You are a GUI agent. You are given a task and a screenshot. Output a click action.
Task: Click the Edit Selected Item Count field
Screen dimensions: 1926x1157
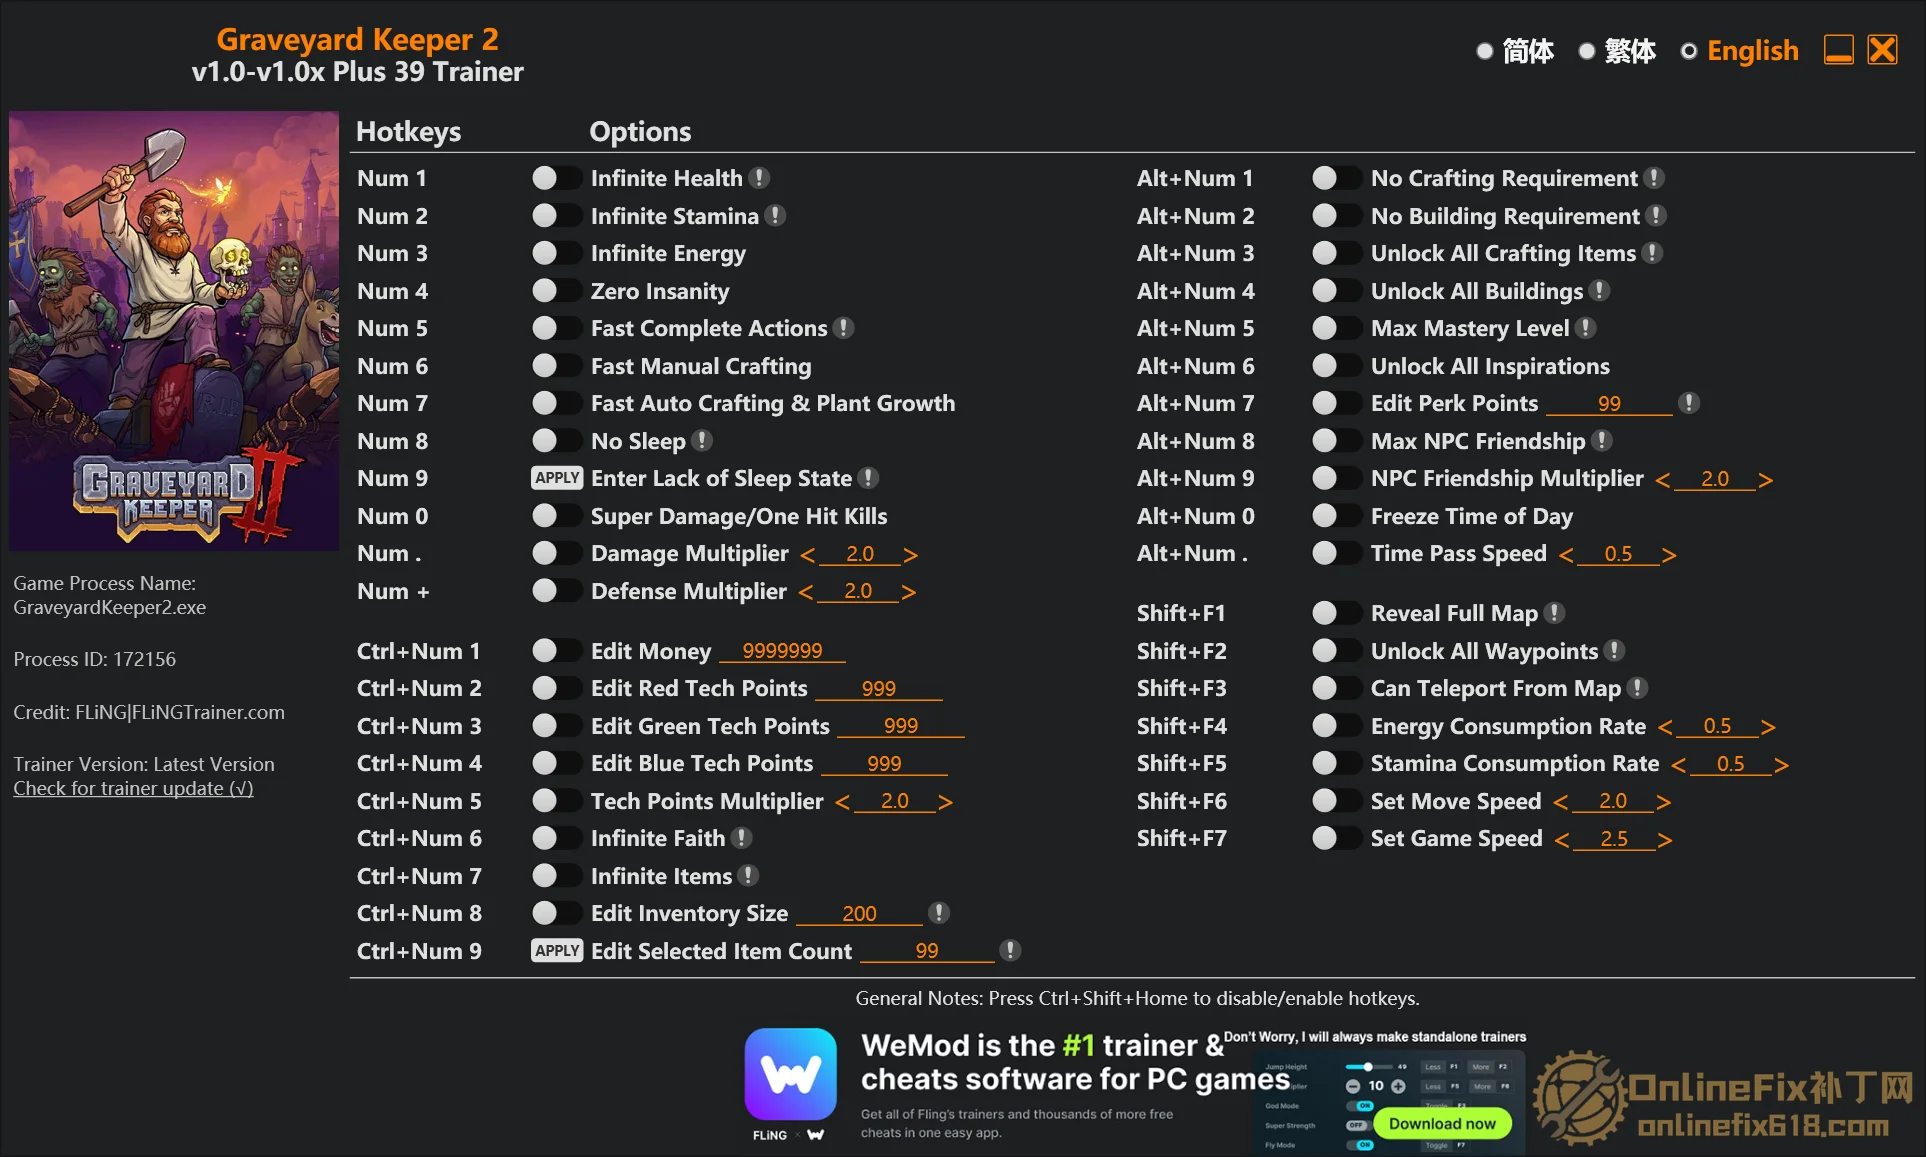pyautogui.click(x=927, y=951)
